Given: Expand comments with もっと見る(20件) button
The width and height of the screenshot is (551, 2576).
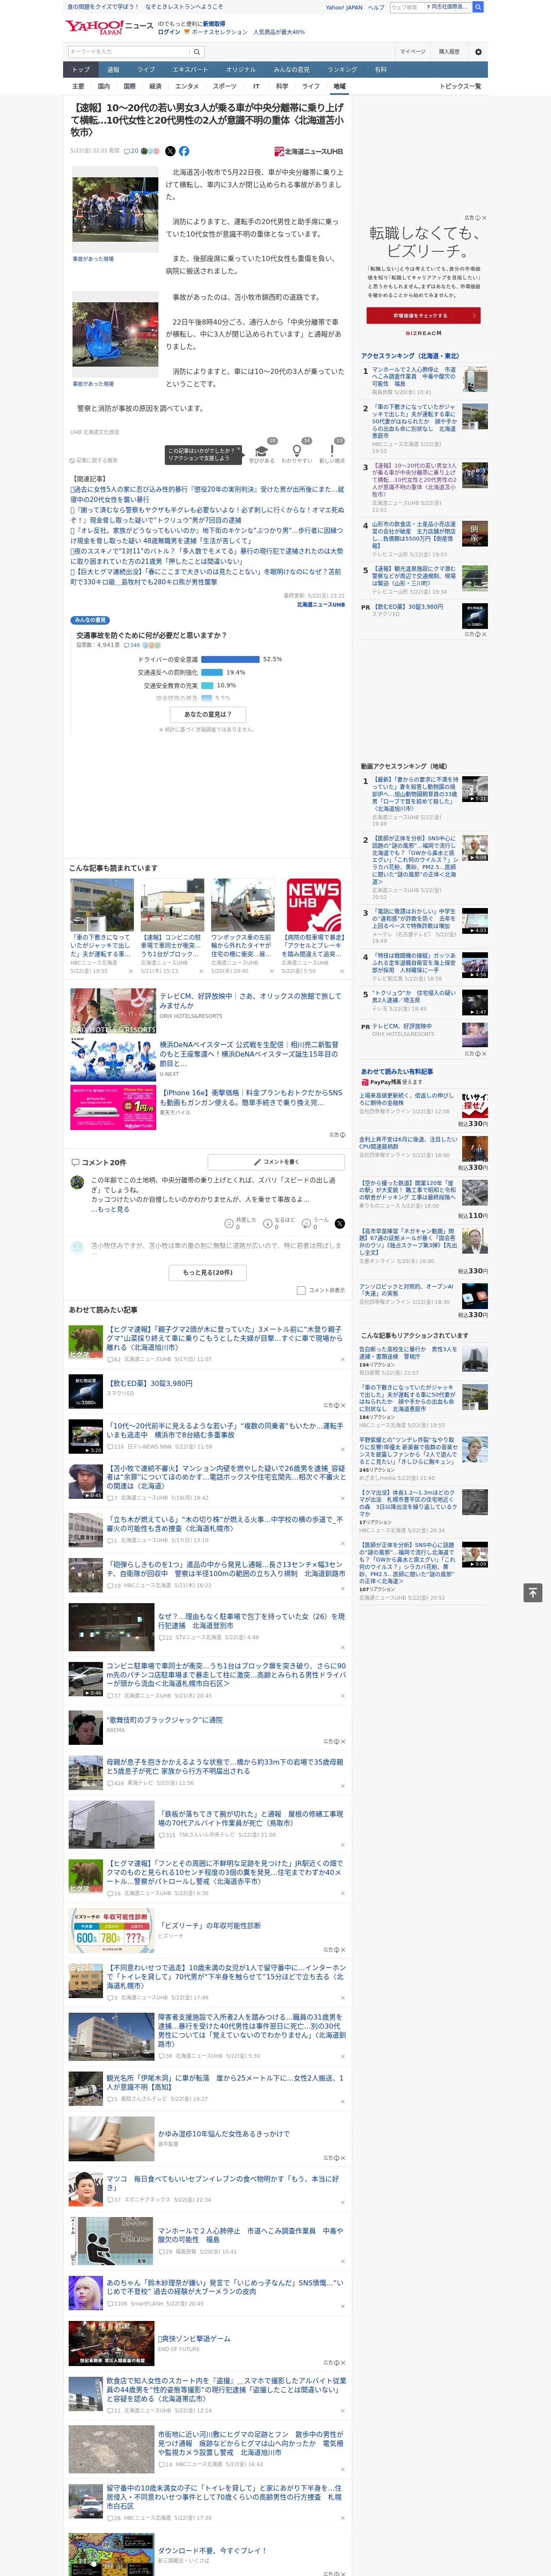Looking at the screenshot, I should (208, 1272).
